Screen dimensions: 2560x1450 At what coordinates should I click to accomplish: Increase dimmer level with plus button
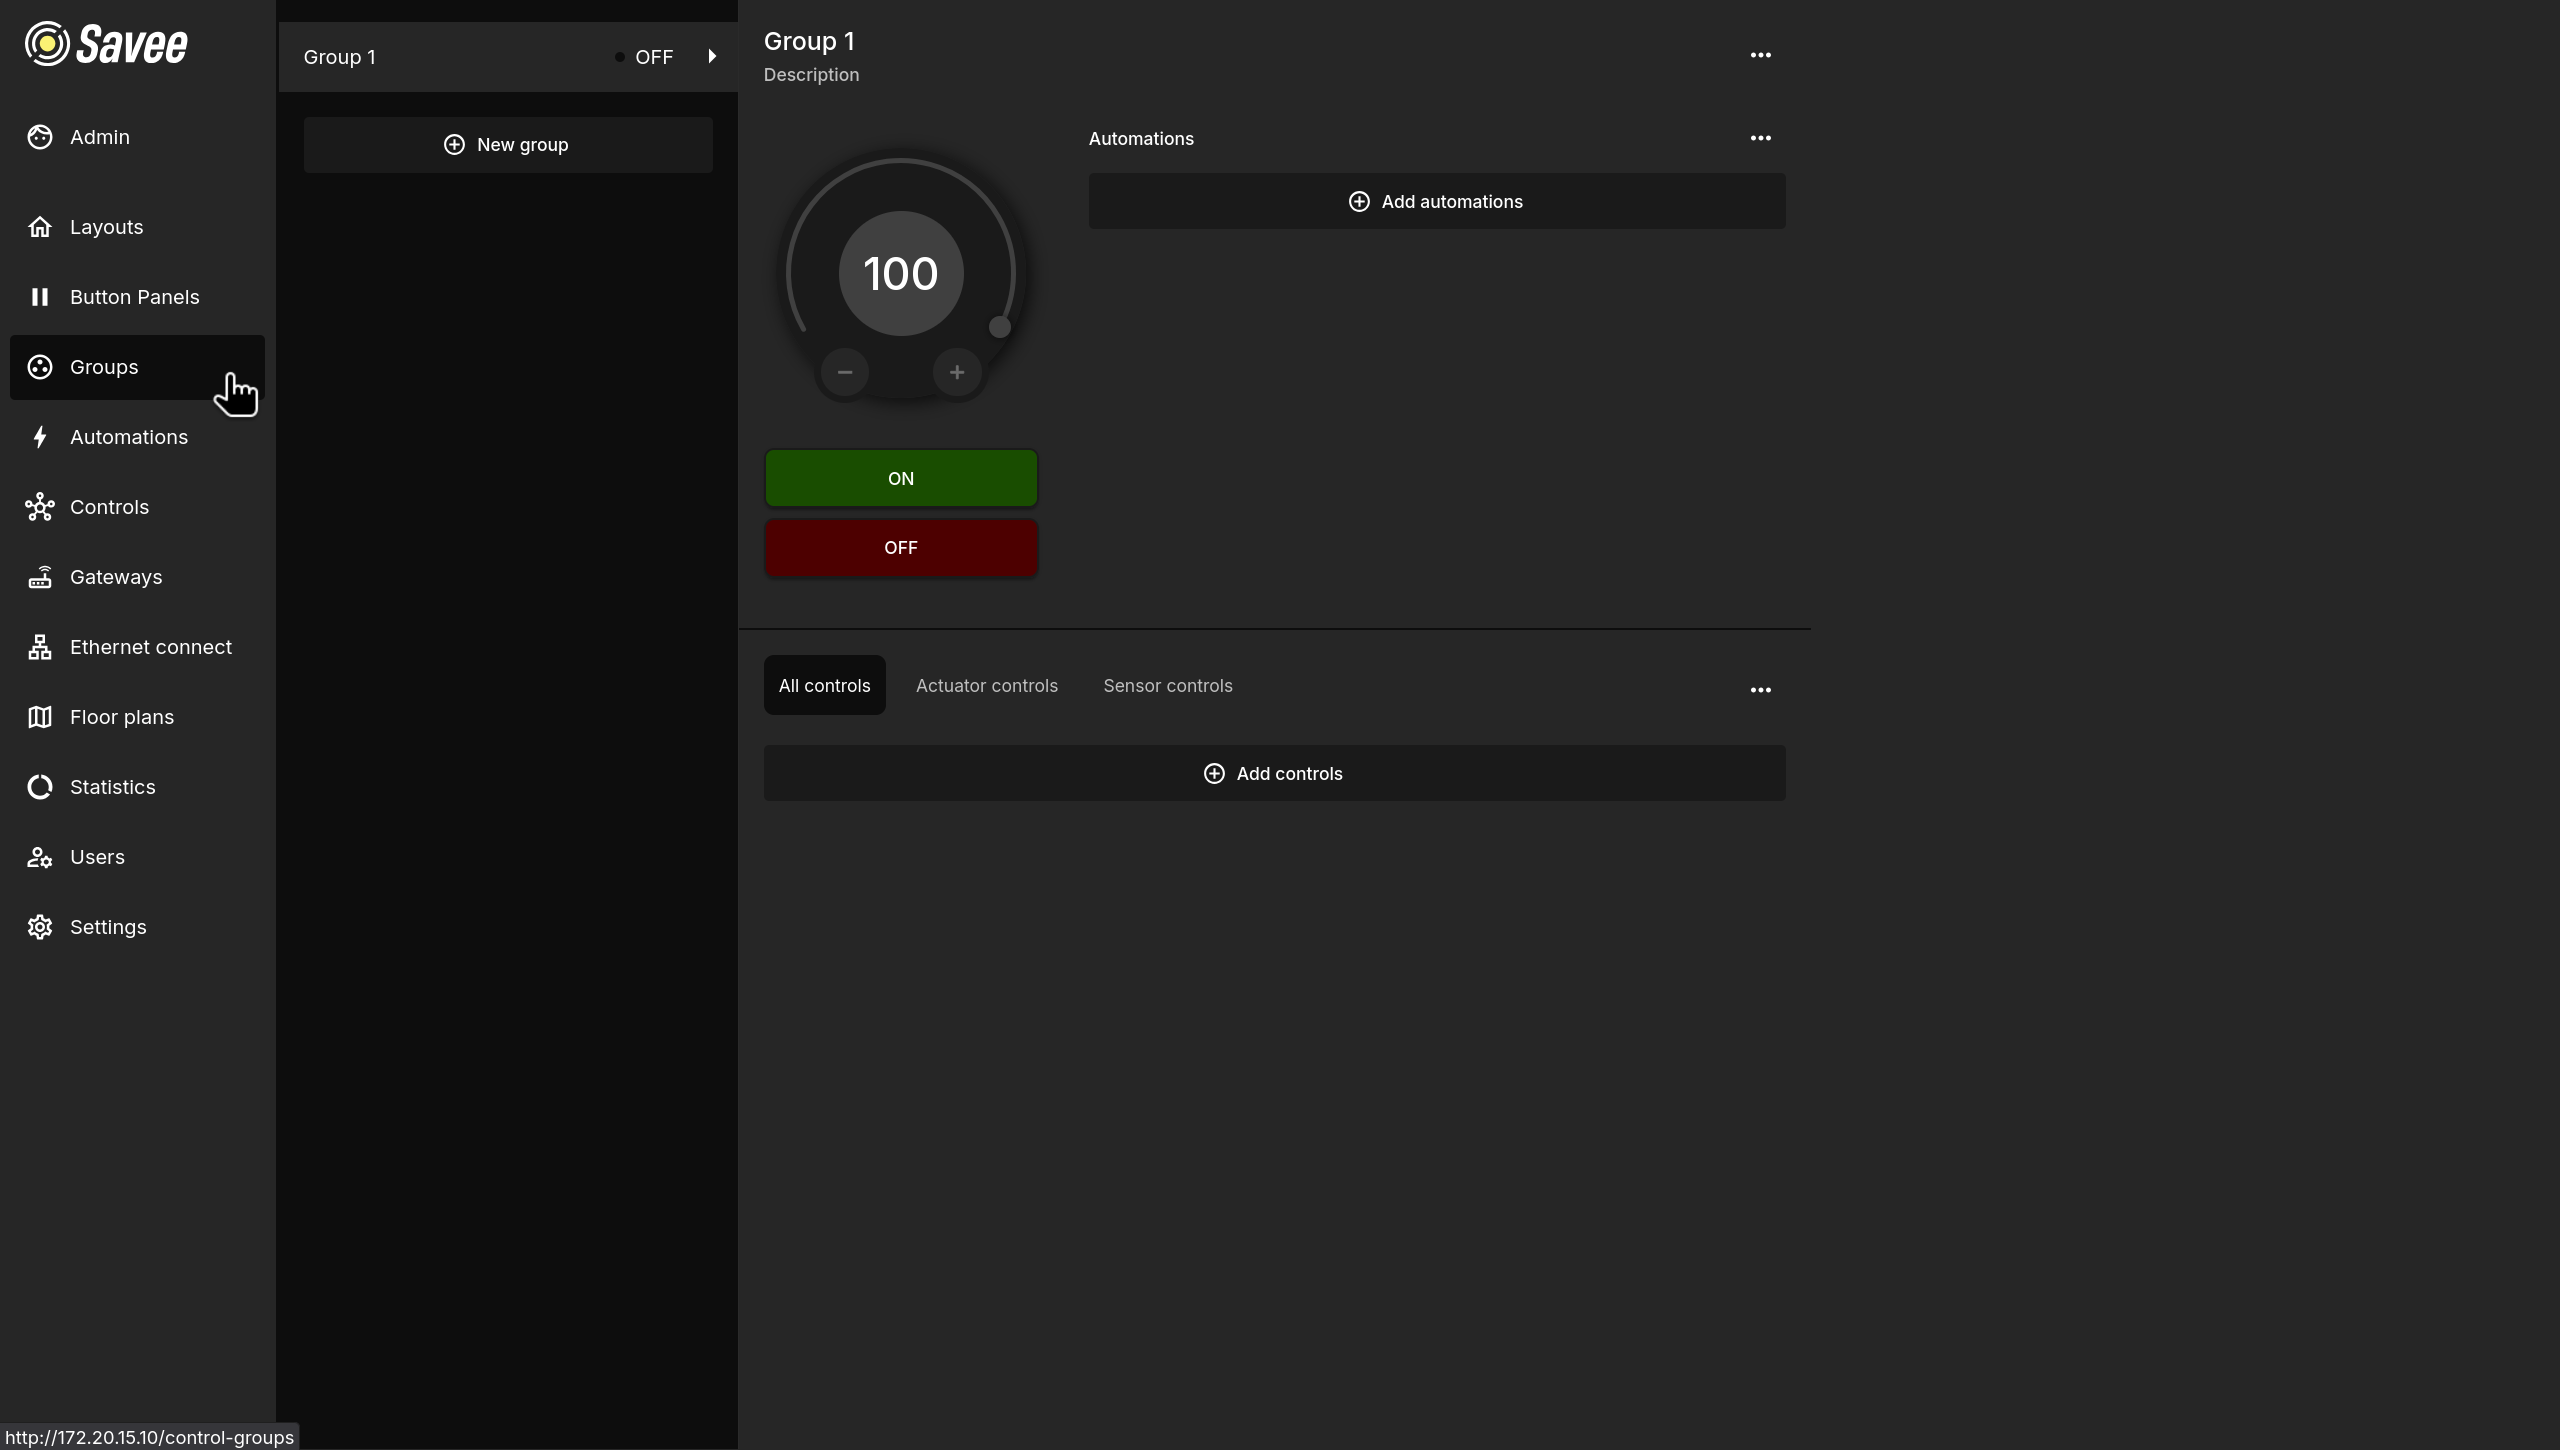[957, 372]
